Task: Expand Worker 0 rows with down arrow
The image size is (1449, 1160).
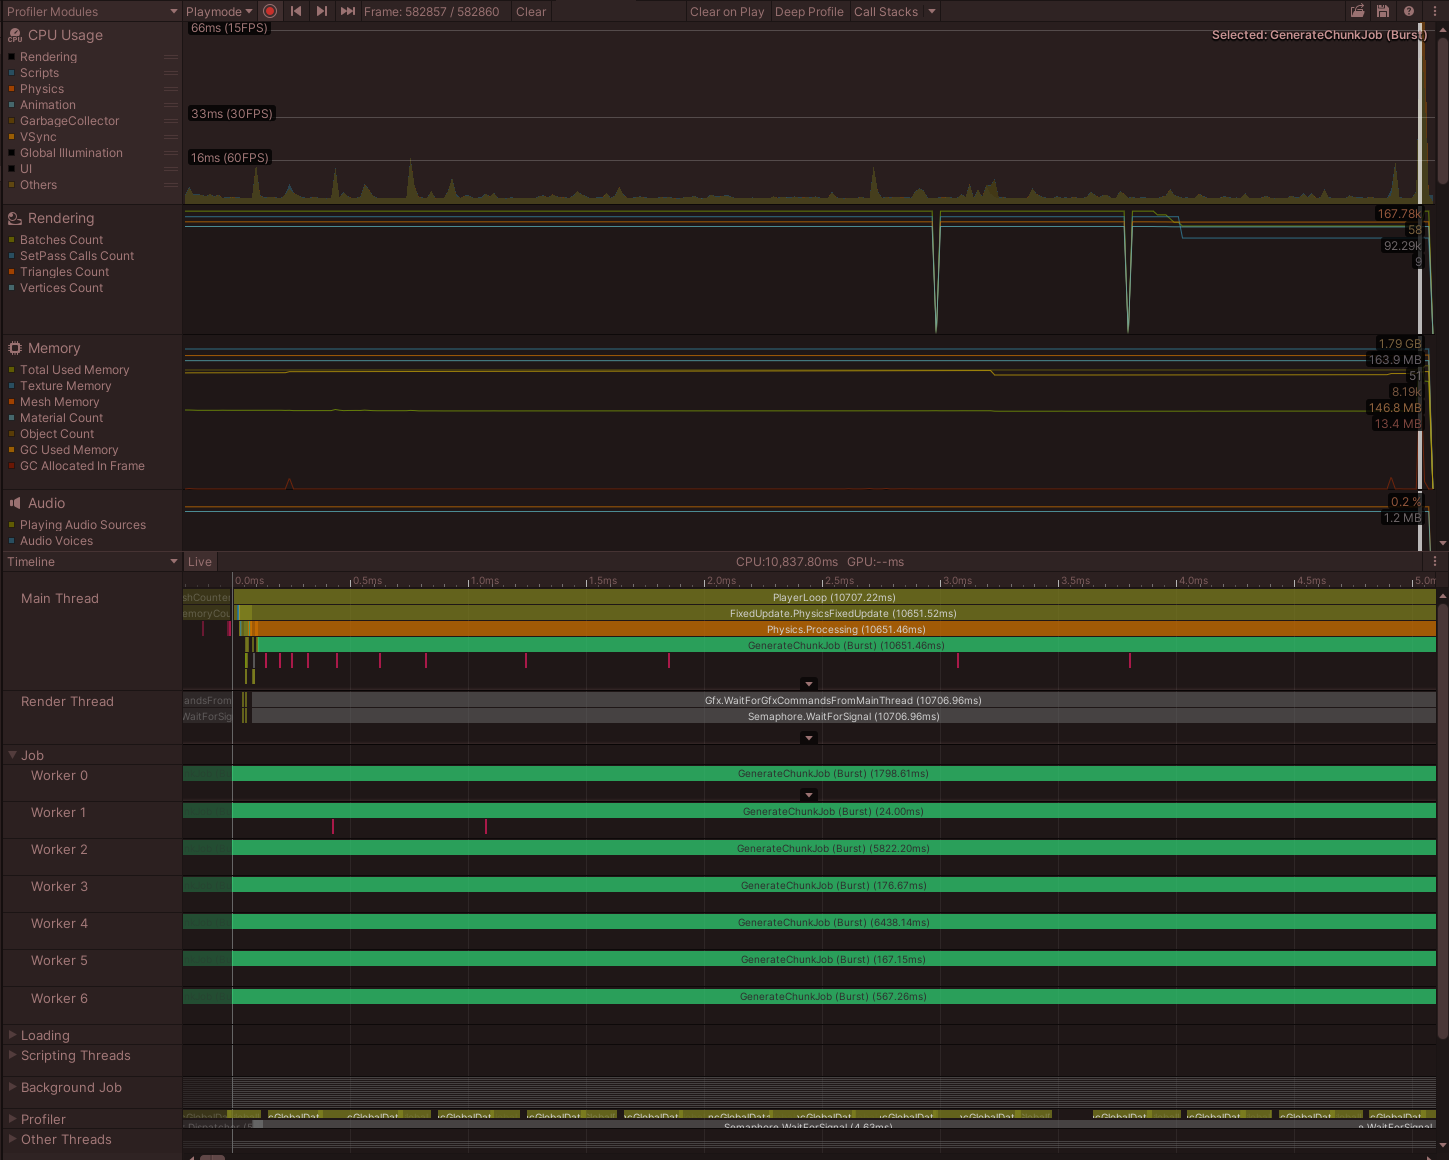Action: click(x=809, y=795)
